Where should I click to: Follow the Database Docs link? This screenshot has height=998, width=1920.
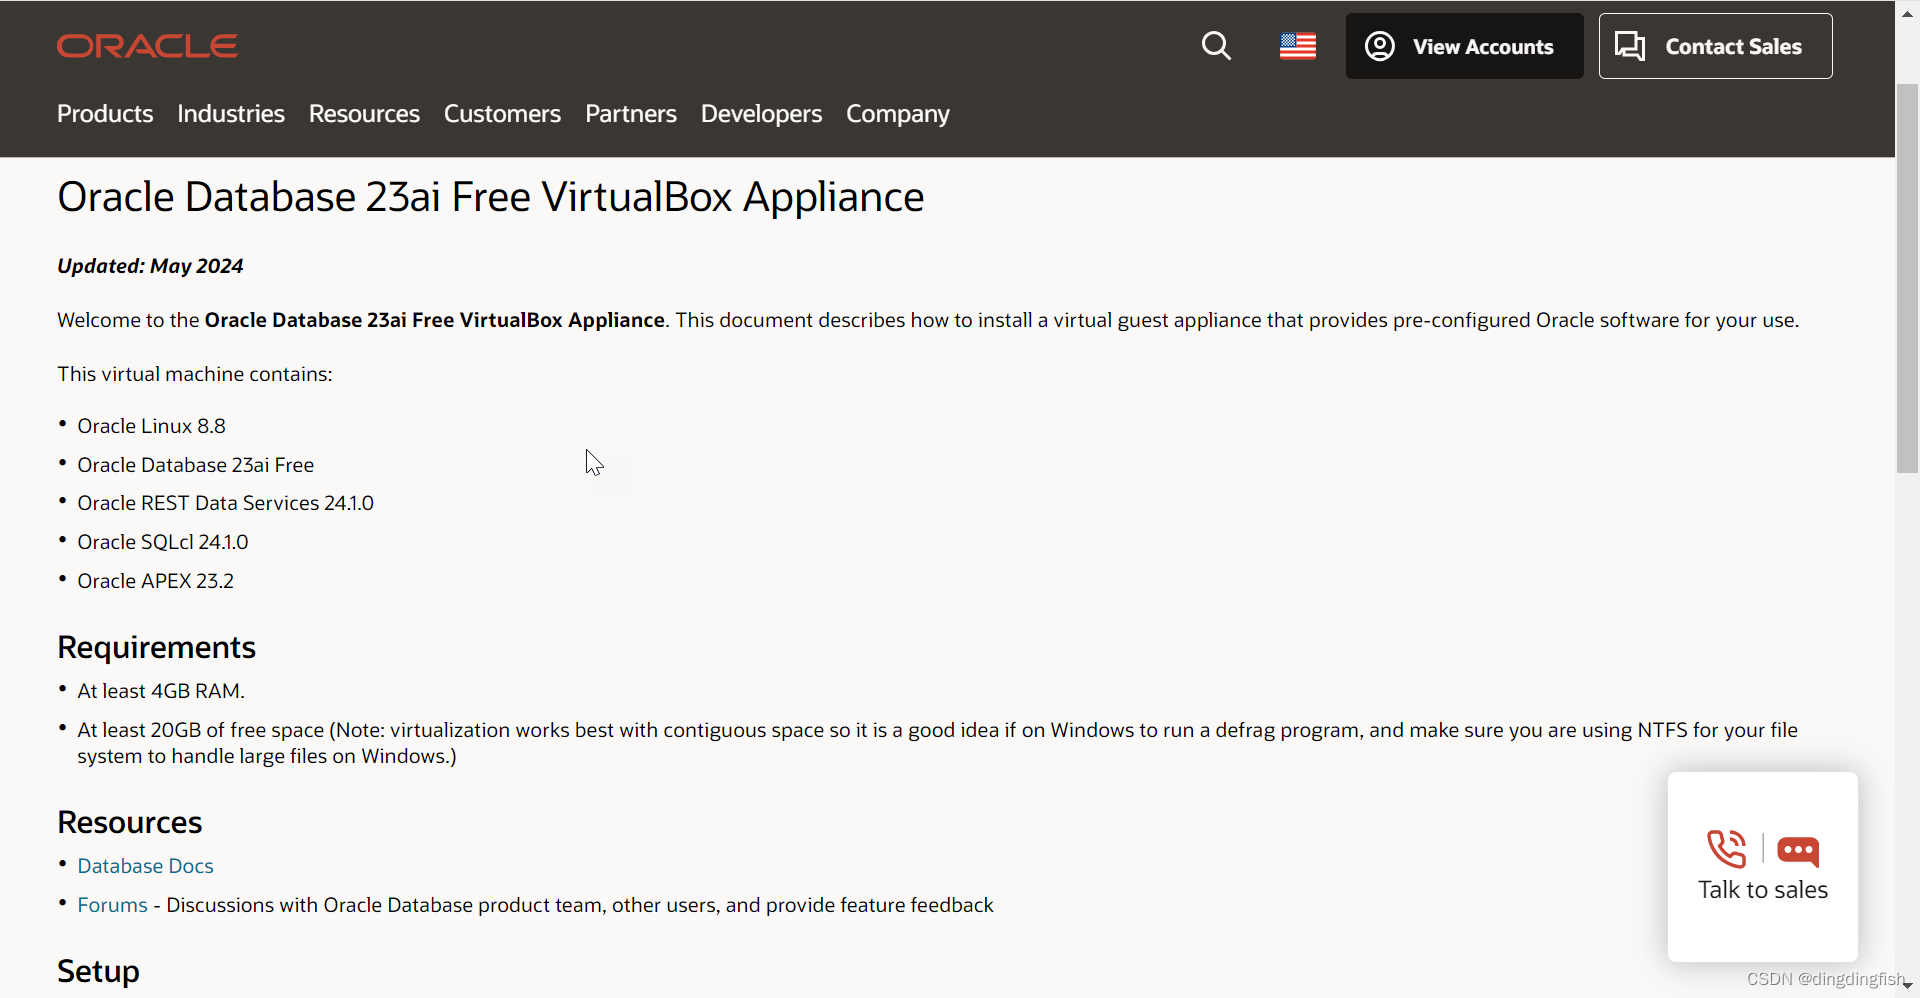(145, 866)
